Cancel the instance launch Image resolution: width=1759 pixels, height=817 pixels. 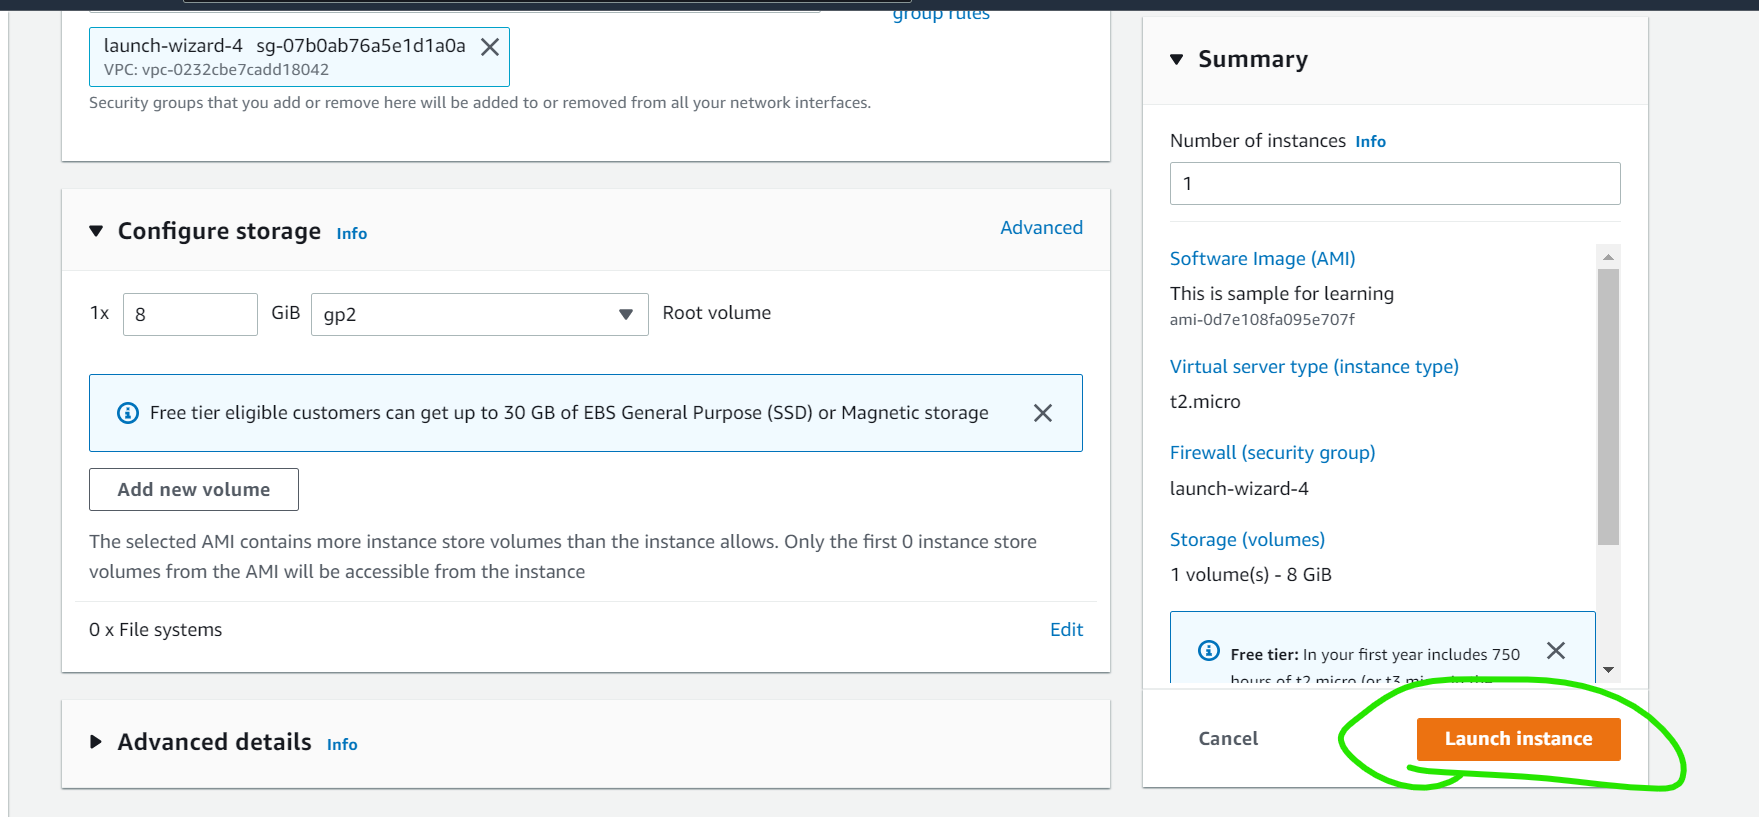1228,739
